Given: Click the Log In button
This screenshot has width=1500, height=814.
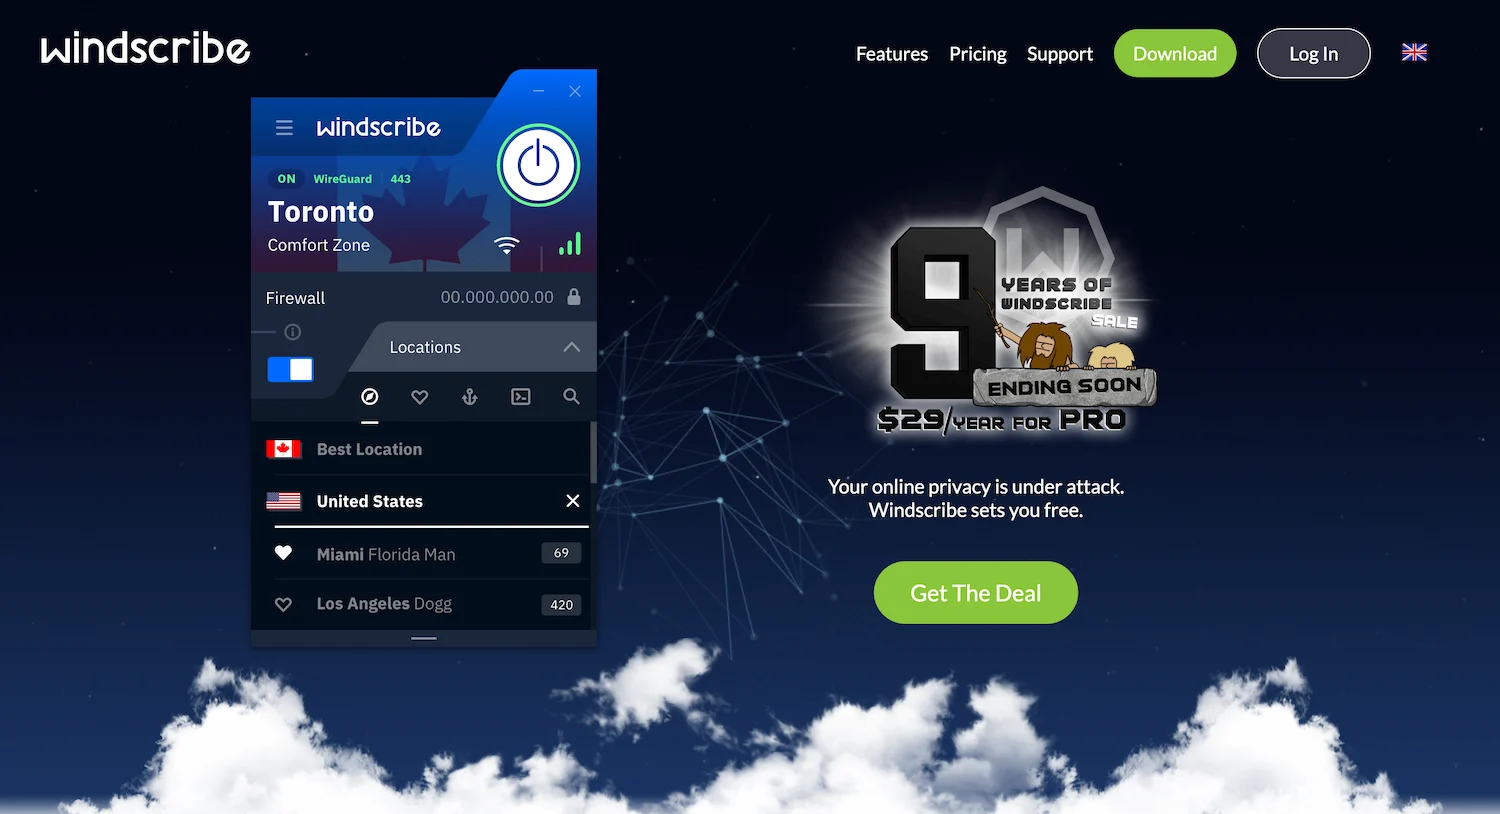Looking at the screenshot, I should (x=1314, y=54).
